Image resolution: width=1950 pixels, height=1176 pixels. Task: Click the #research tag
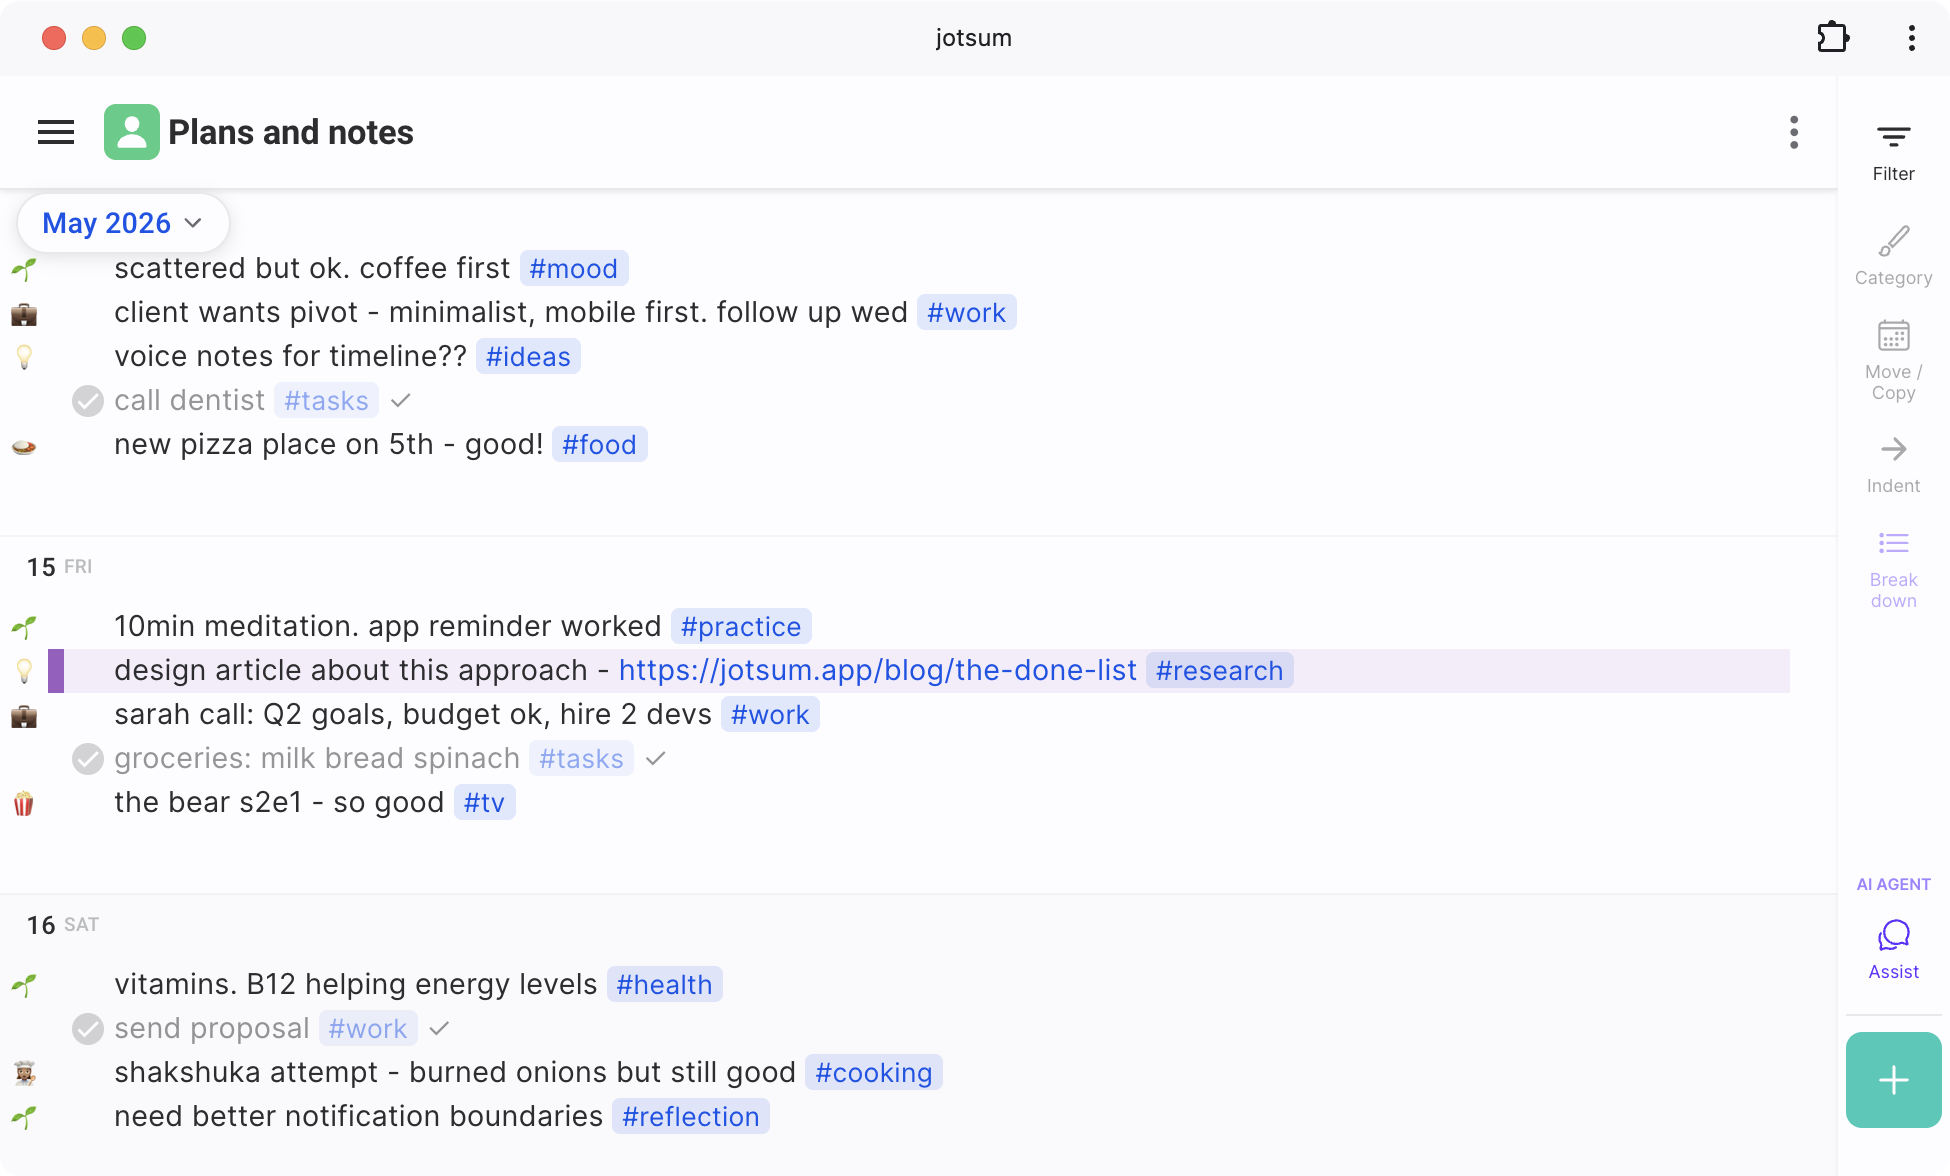click(1219, 670)
